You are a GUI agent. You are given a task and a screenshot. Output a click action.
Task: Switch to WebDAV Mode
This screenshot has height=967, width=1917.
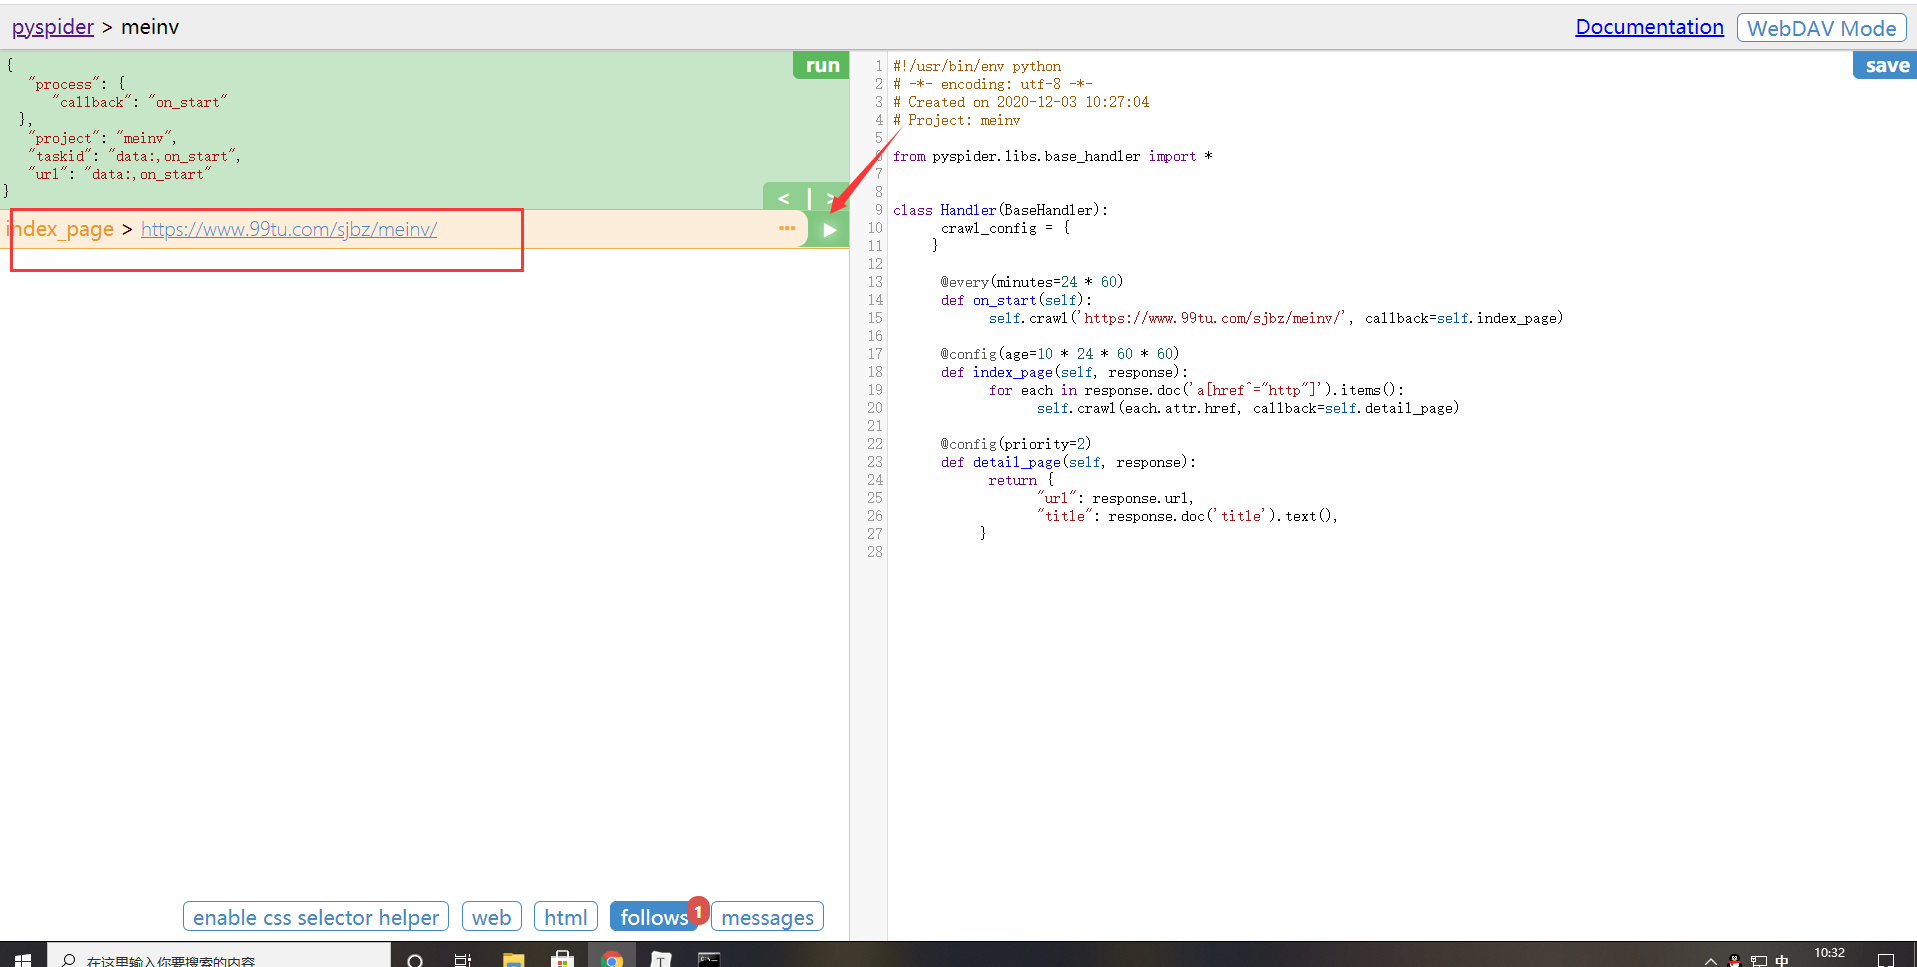[1821, 28]
